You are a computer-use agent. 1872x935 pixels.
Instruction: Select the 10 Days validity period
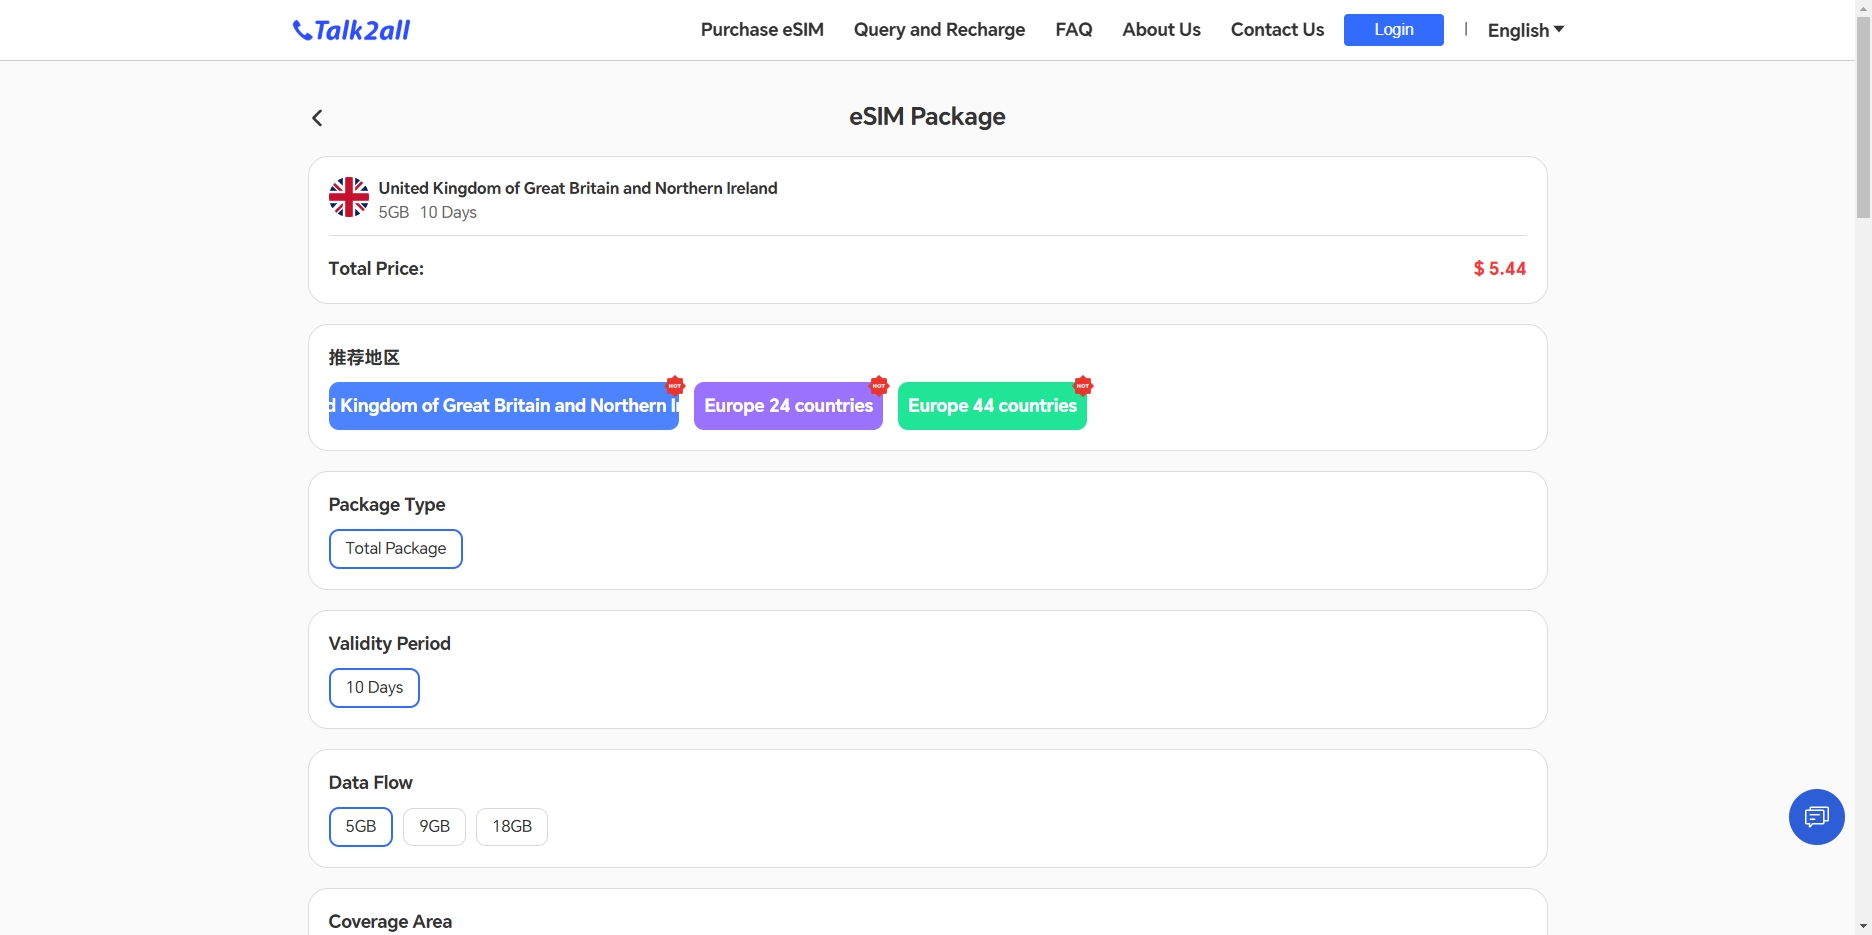tap(374, 688)
